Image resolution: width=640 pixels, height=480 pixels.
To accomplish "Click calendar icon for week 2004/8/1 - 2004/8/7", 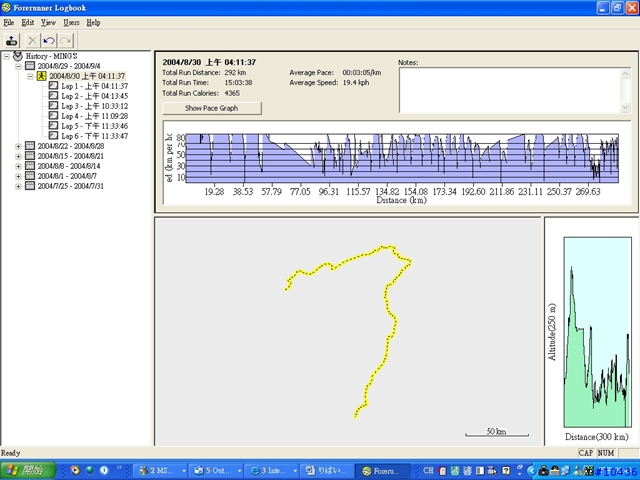I will coord(30,176).
